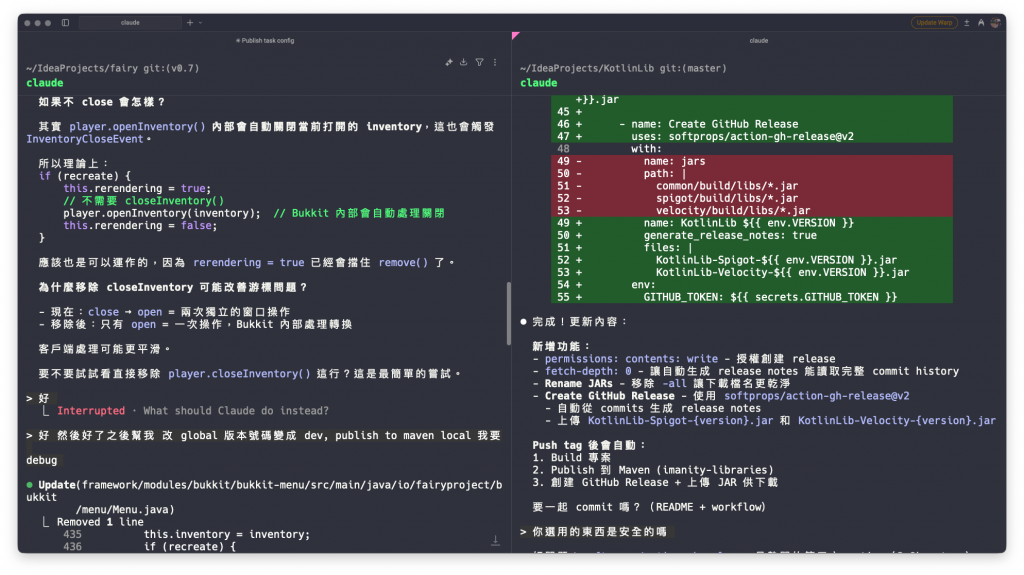Screen dimensions: 1024x575
Task: Click the left pane vertical scrollbar thumb
Action: [x=509, y=314]
